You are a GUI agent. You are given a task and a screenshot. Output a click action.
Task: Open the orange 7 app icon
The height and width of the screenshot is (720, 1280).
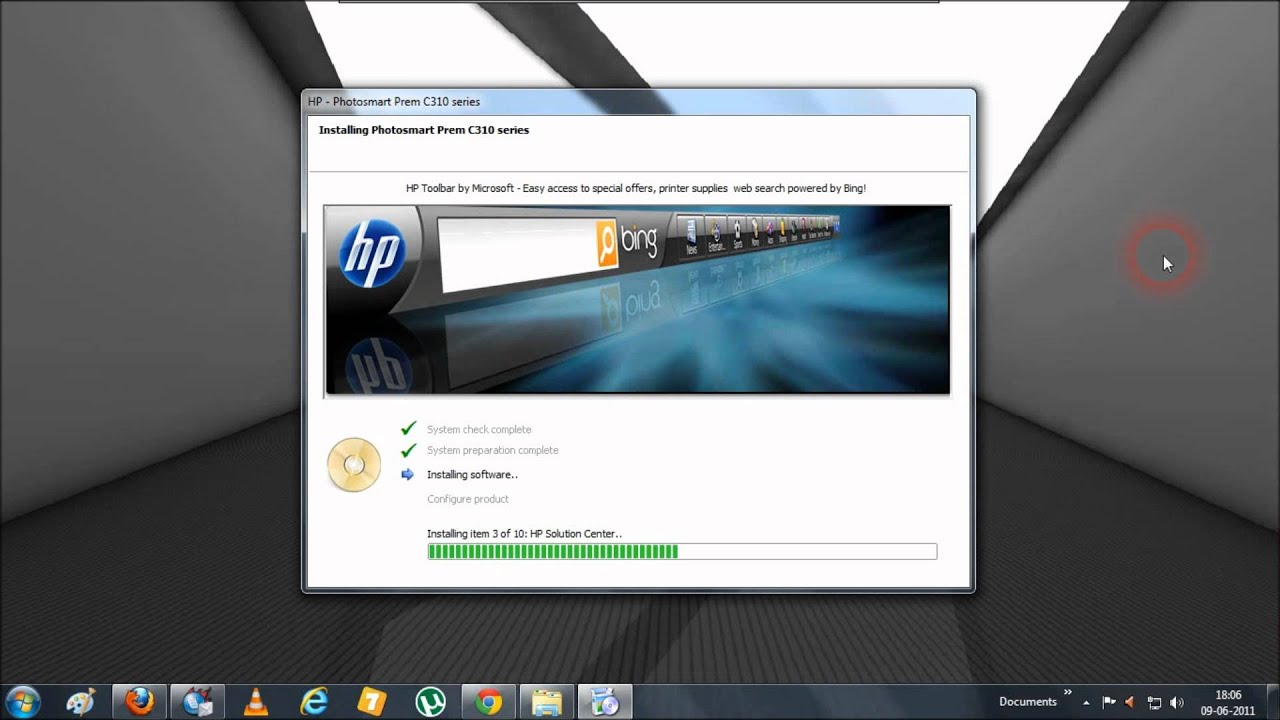372,702
